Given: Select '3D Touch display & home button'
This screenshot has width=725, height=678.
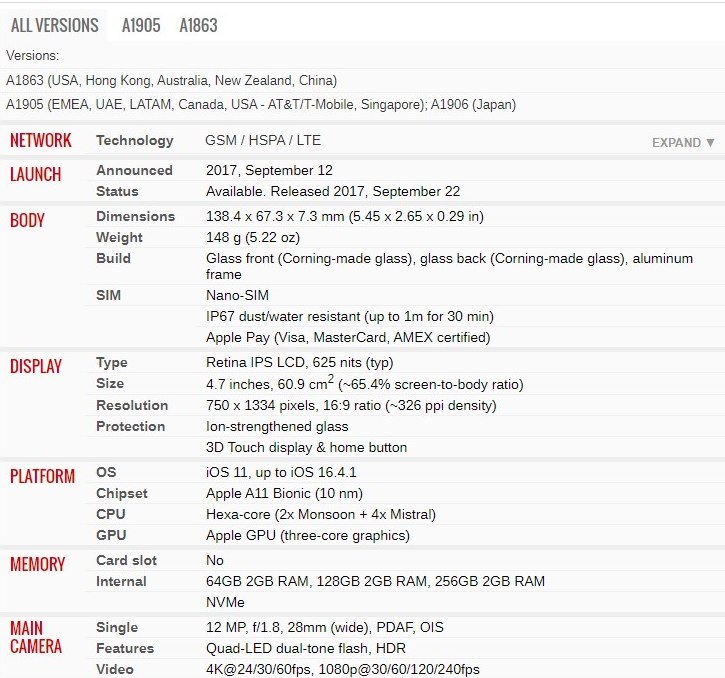Looking at the screenshot, I should click(x=307, y=448).
